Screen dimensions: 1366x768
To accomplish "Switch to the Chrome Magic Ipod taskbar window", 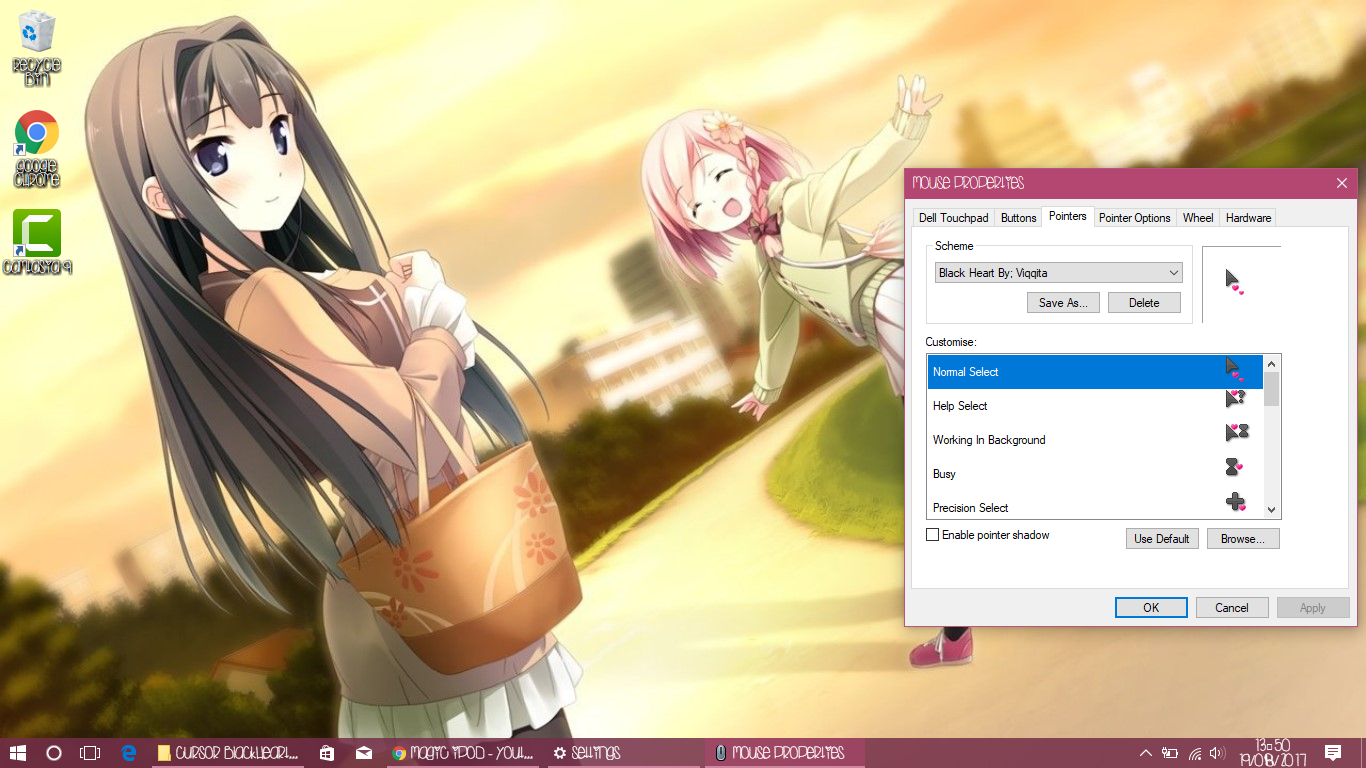I will tap(463, 753).
